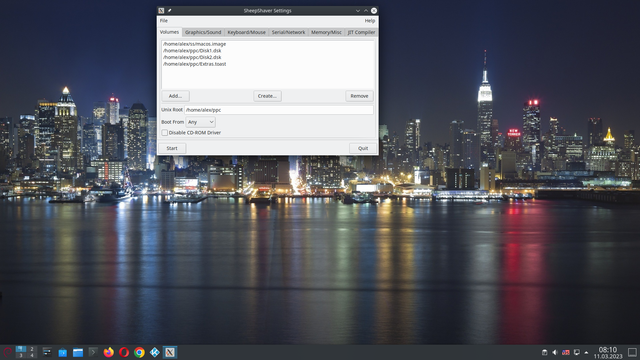Switch to virtual desktop 4 in pager
Image resolution: width=640 pixels, height=360 pixels.
pyautogui.click(x=32, y=356)
